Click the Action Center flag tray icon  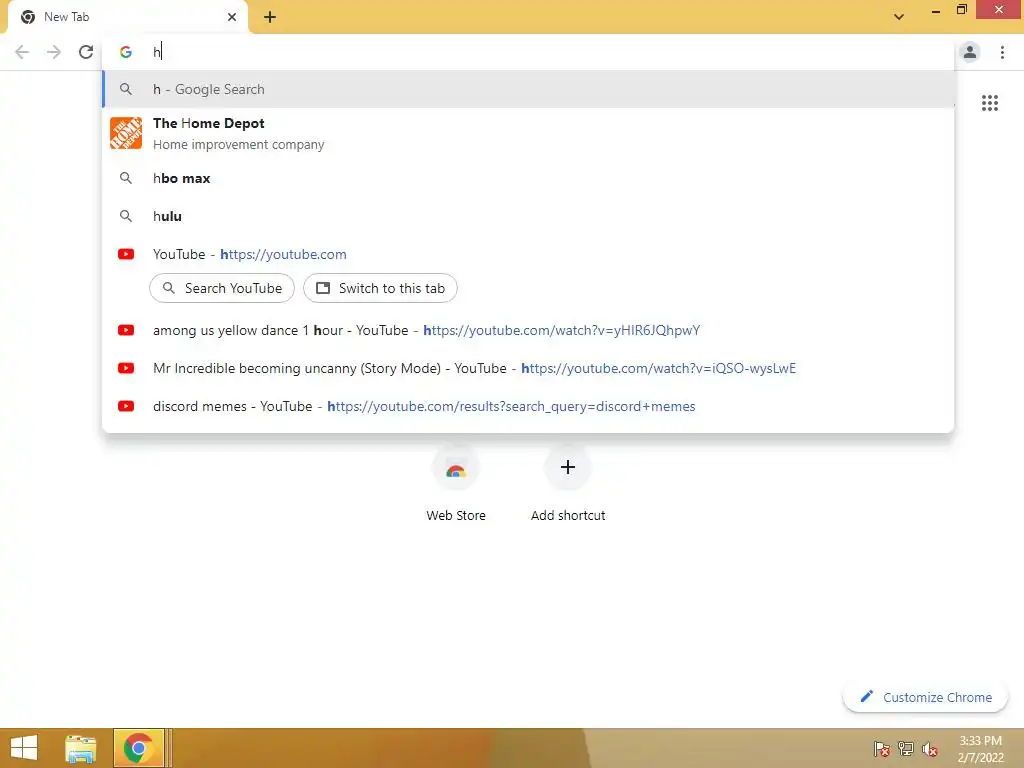882,749
